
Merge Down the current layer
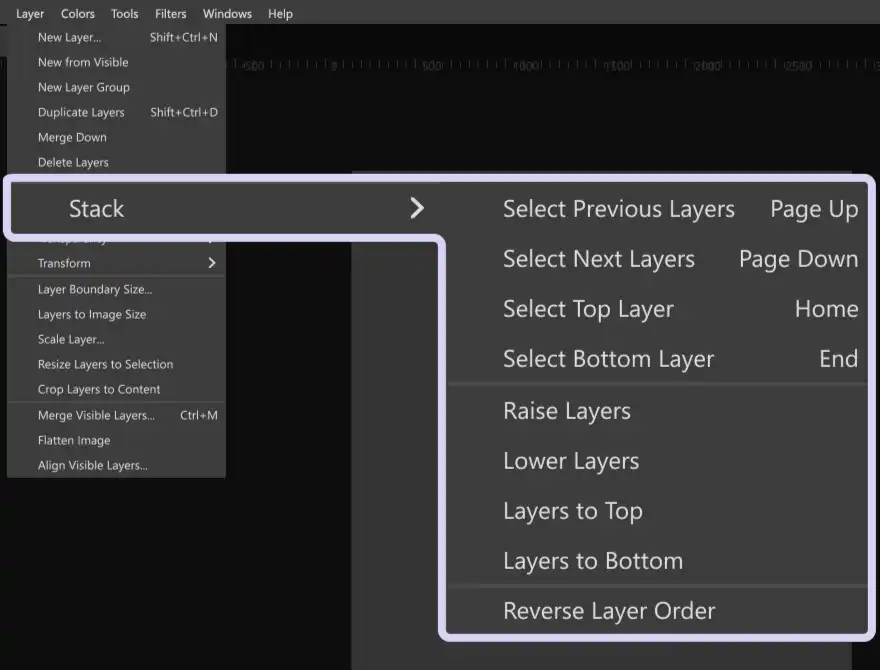[72, 137]
